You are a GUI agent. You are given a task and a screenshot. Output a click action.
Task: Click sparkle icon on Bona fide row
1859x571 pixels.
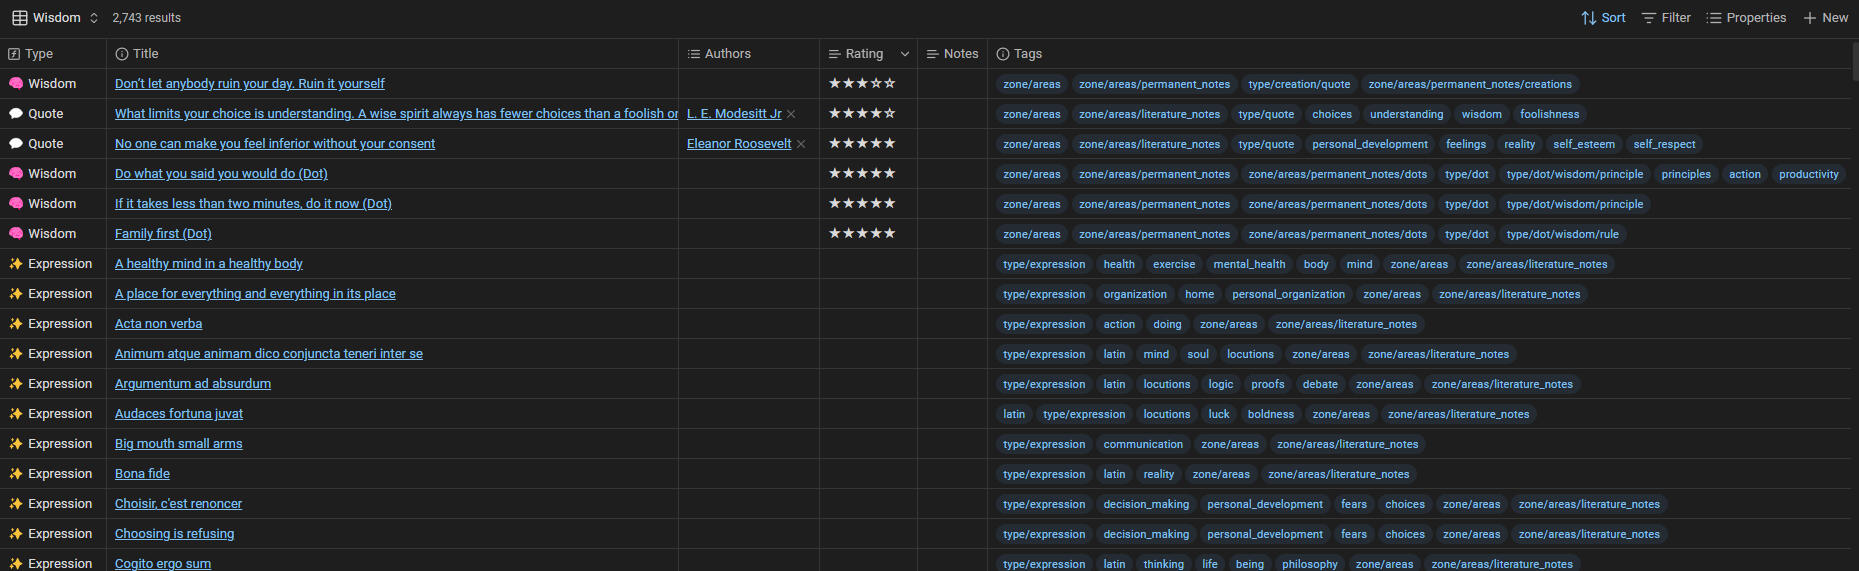[16, 474]
